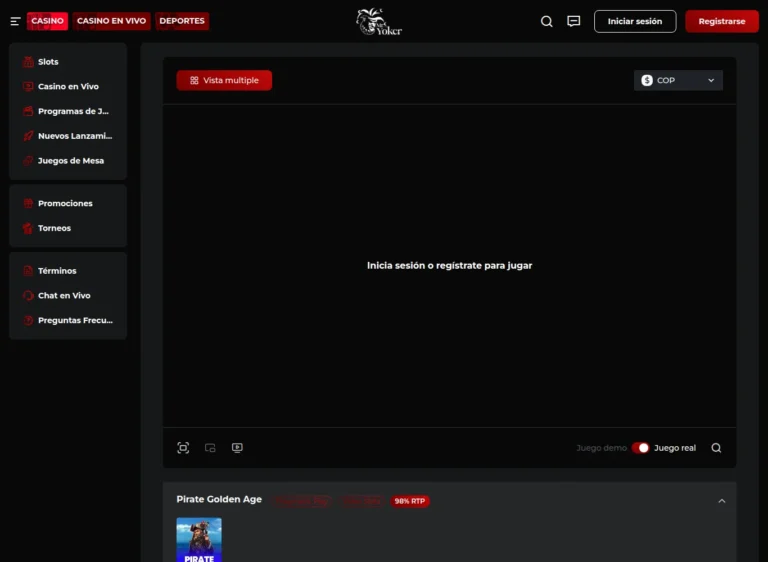This screenshot has width=768, height=562.
Task: Open the hamburger menu icon
Action: (15, 21)
